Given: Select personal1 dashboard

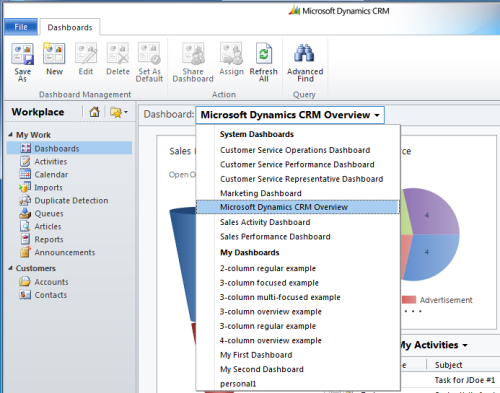Looking at the screenshot, I should click(238, 384).
